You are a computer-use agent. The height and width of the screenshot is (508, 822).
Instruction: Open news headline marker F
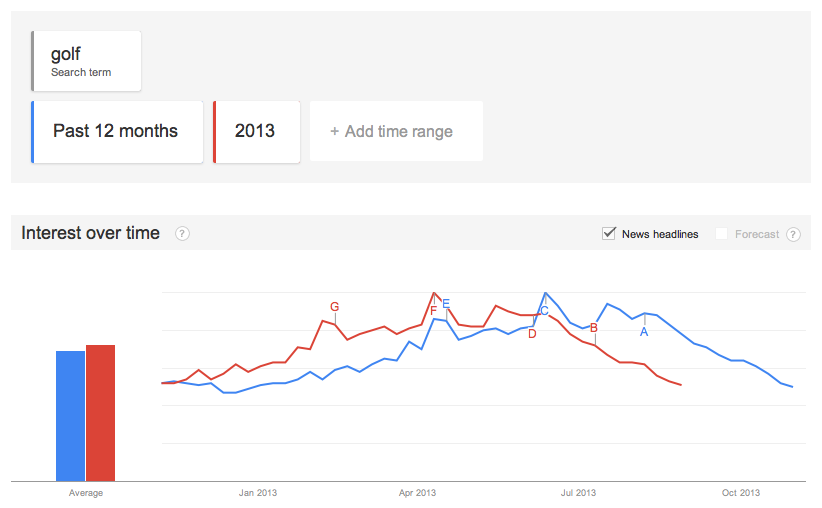(433, 311)
